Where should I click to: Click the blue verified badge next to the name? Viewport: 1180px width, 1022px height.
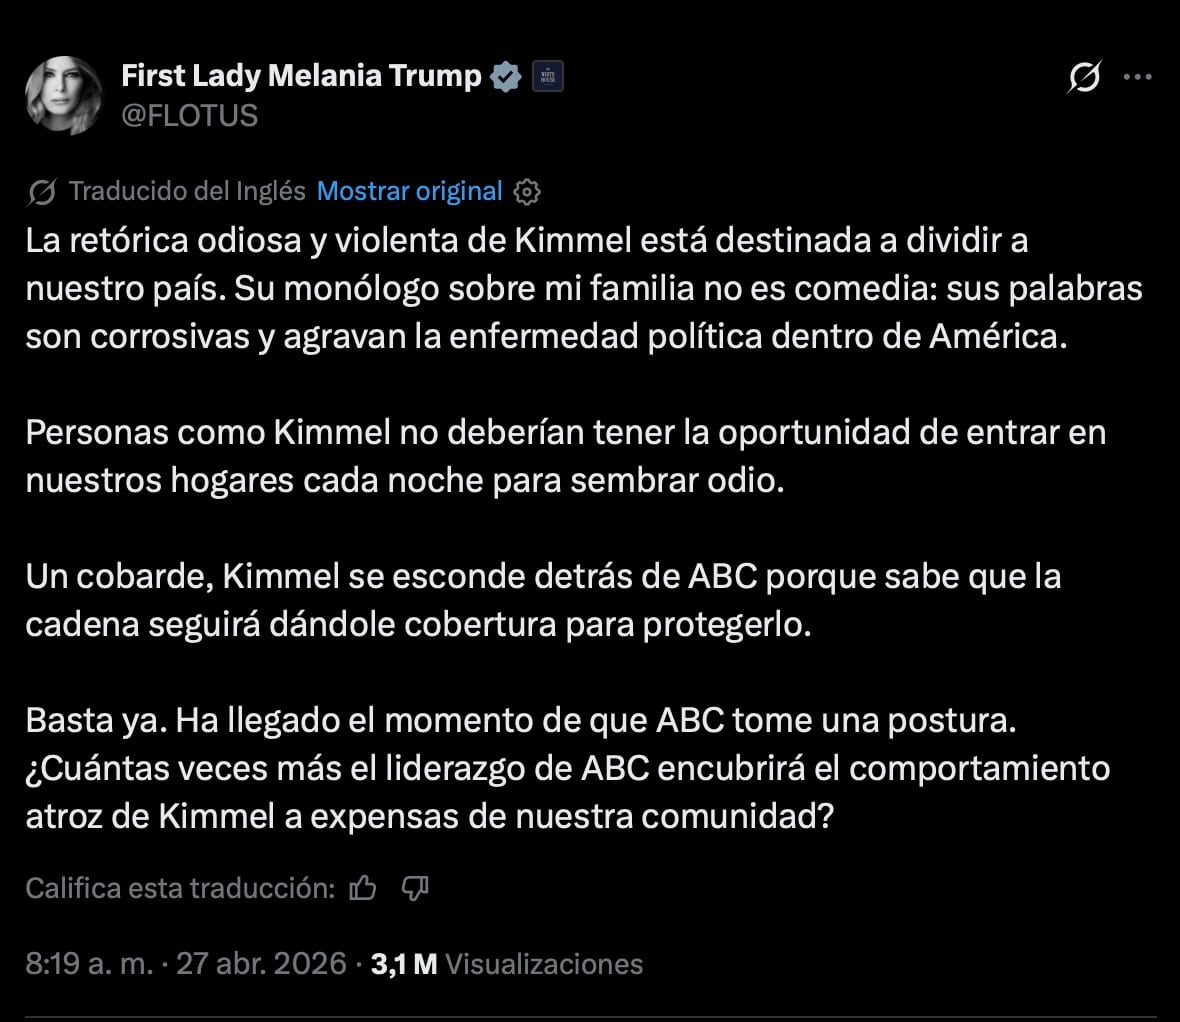pos(508,75)
